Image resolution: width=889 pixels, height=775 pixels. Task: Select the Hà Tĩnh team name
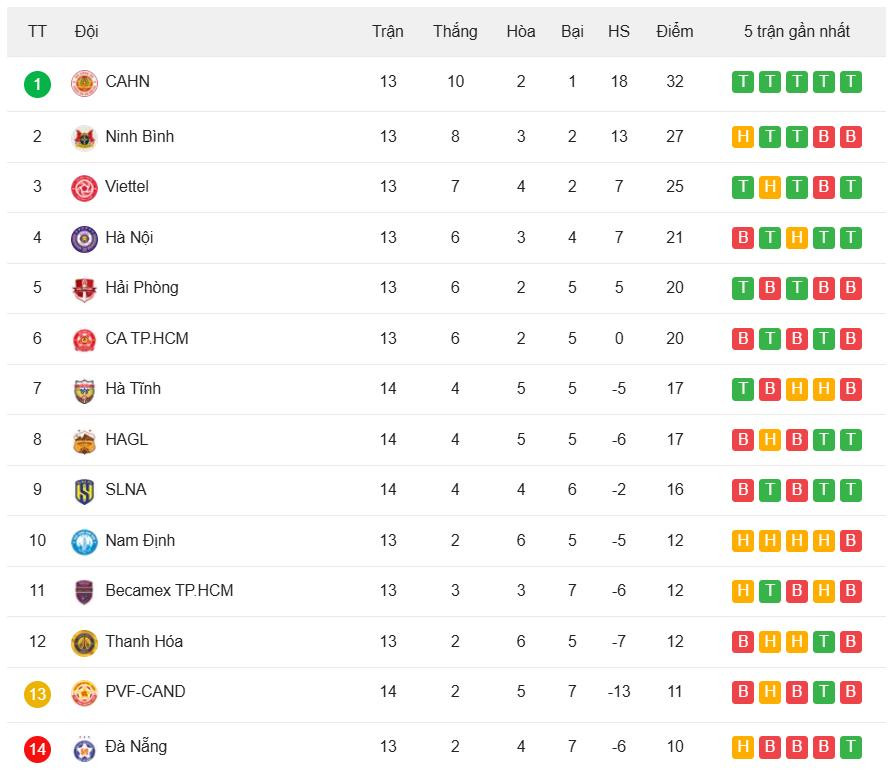pyautogui.click(x=133, y=388)
